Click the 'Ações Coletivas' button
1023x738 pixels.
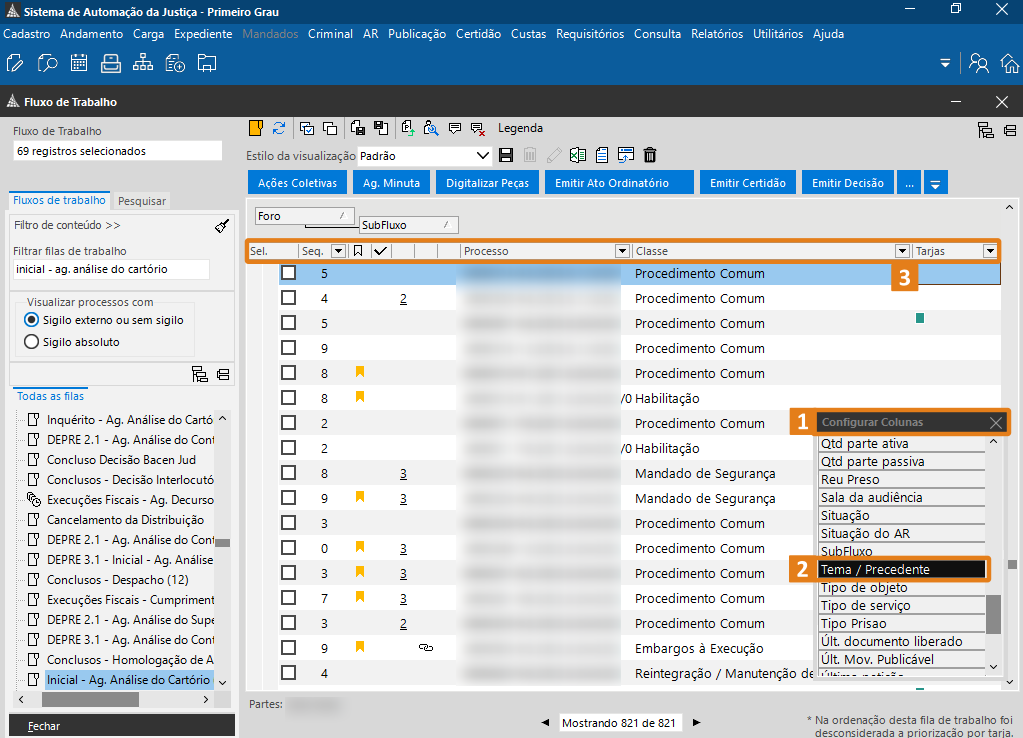[x=298, y=183]
